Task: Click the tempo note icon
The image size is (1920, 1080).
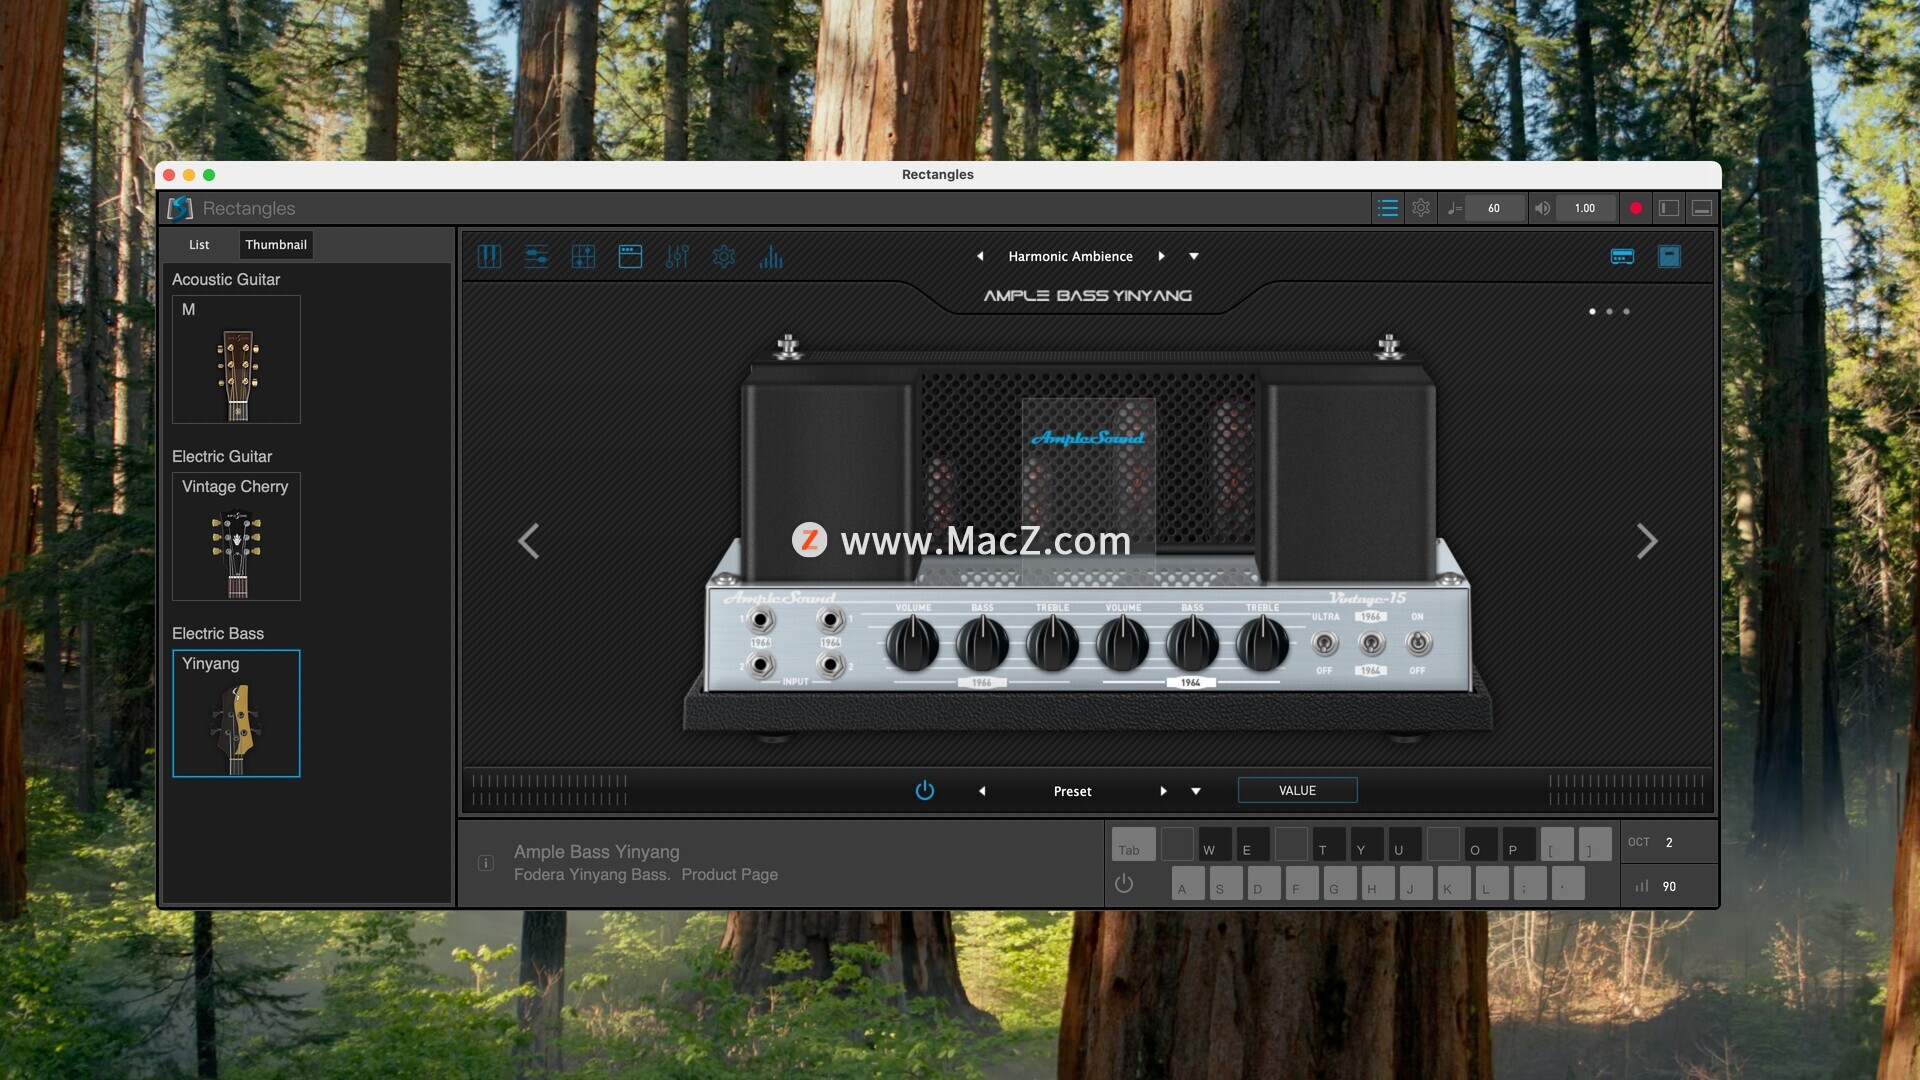Action: [1455, 208]
